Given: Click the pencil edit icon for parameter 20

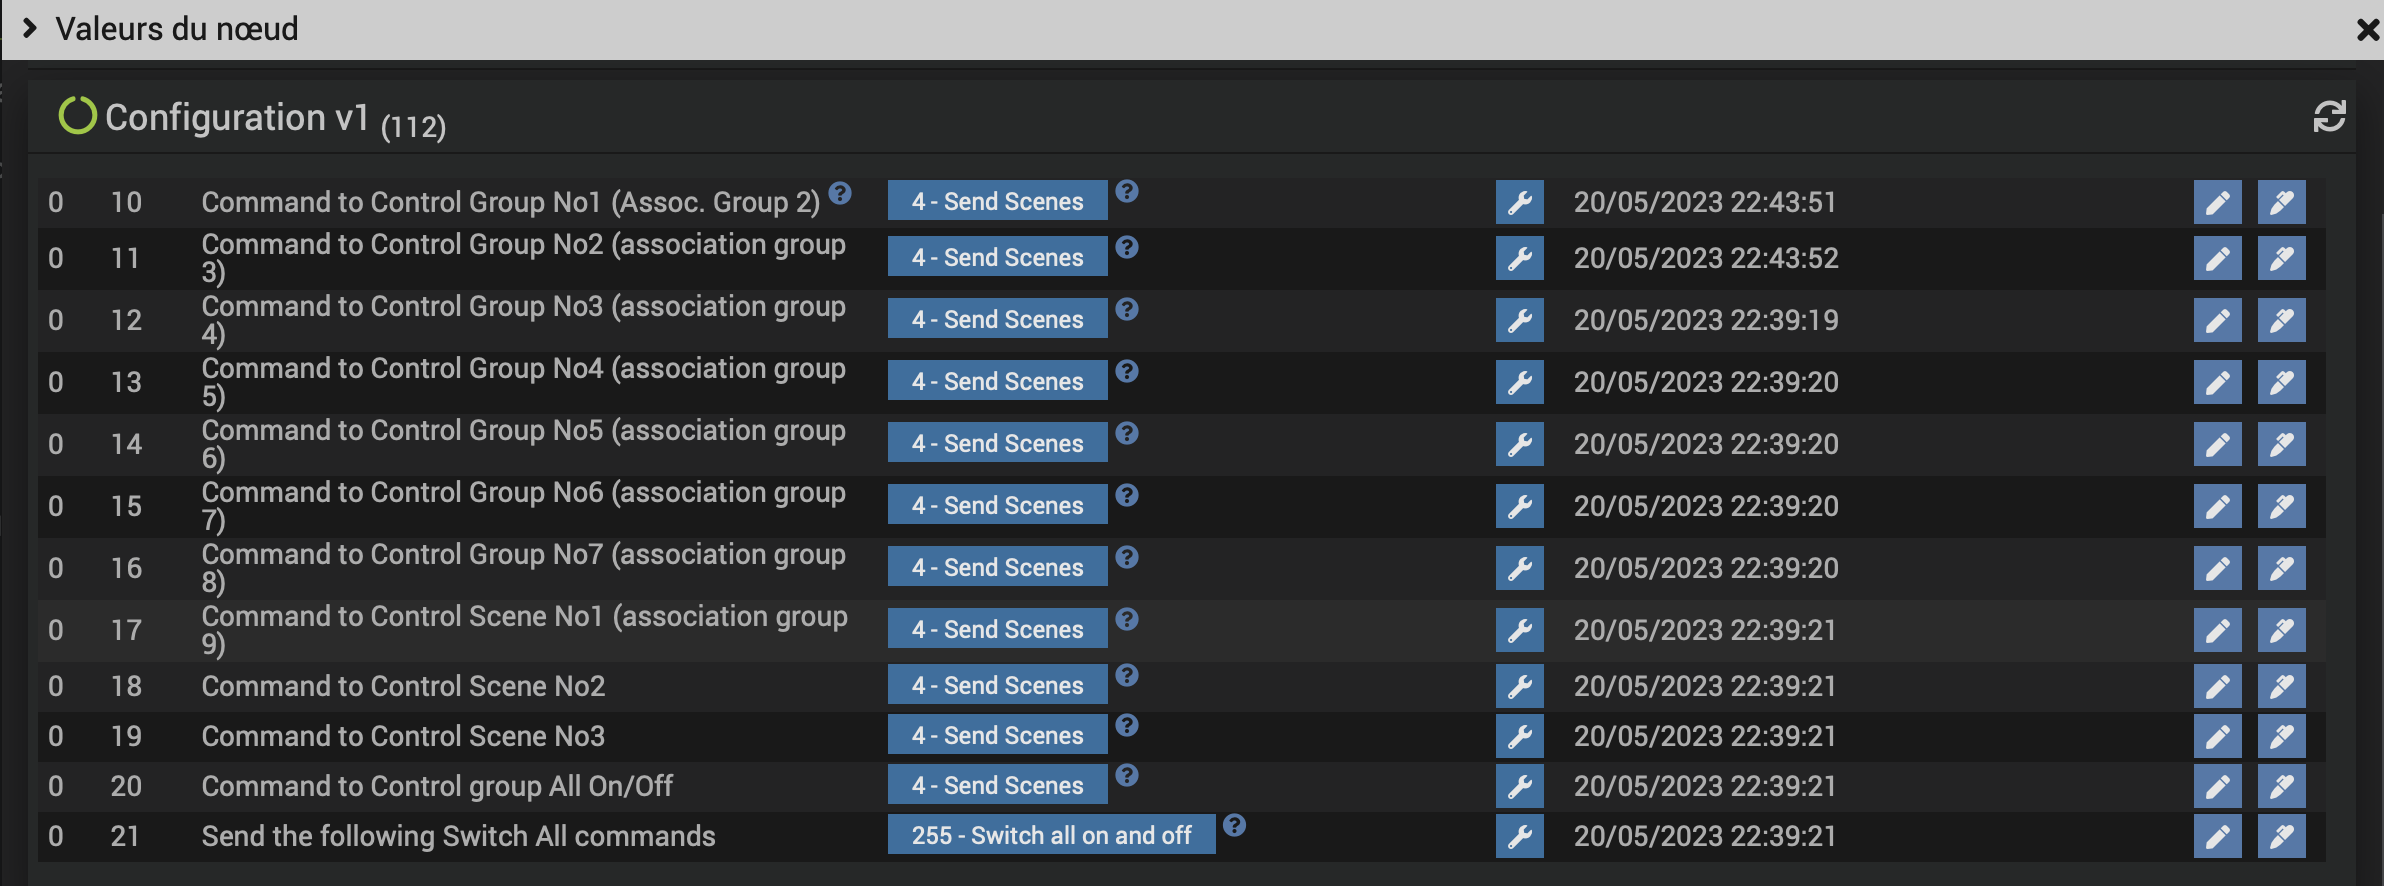Looking at the screenshot, I should 2217,786.
